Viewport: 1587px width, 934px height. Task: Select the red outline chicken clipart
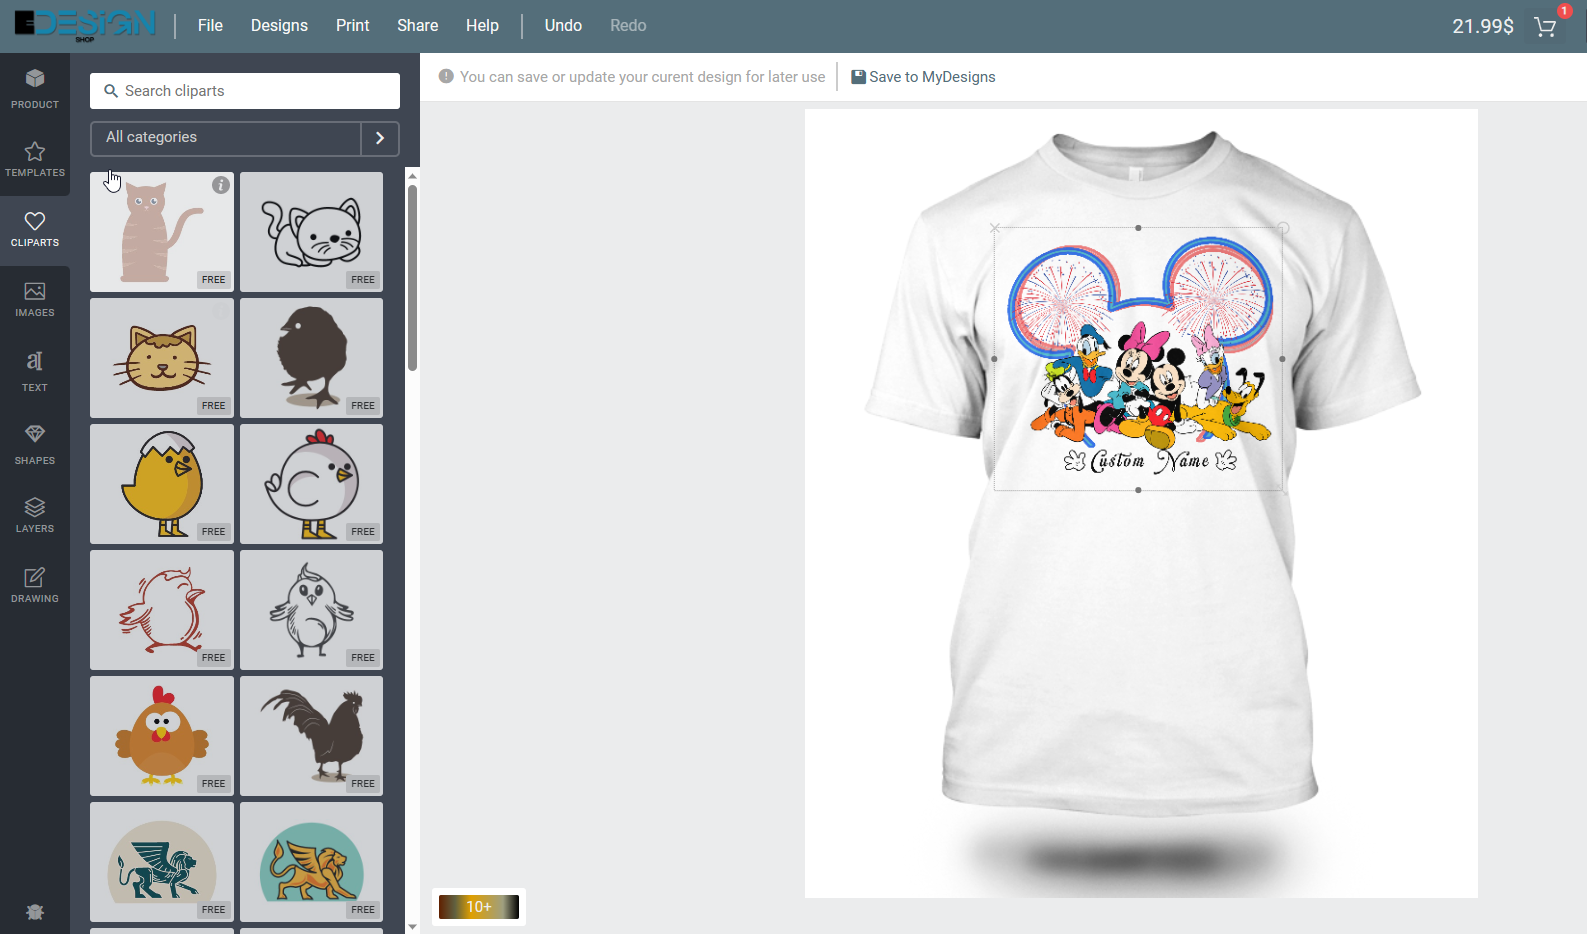(162, 610)
